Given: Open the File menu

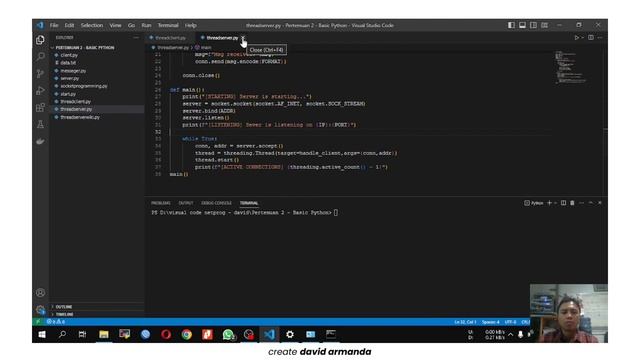Looking at the screenshot, I should click(x=54, y=25).
